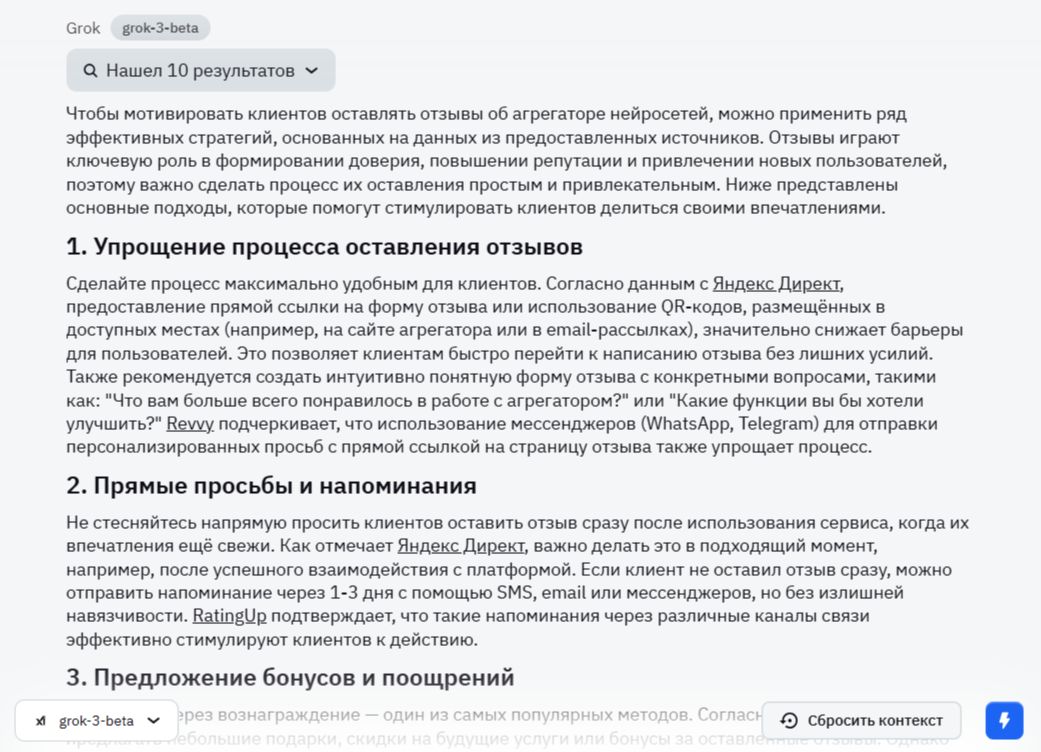Visit the RatingUp source link

(229, 616)
